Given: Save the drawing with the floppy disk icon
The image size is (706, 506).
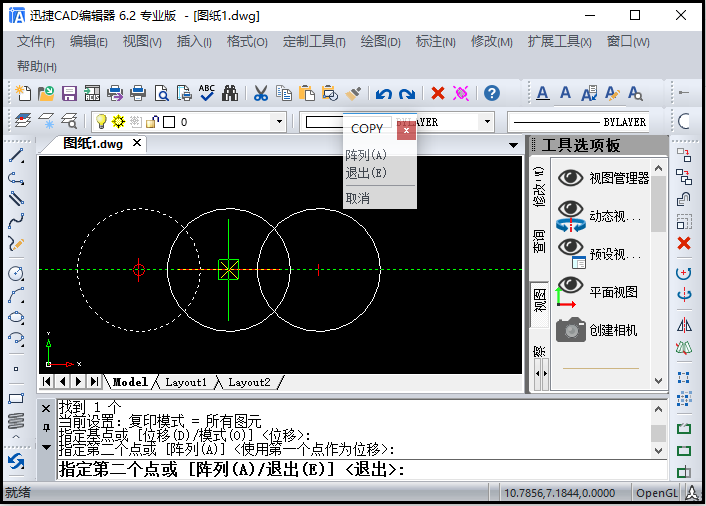Looking at the screenshot, I should point(69,93).
